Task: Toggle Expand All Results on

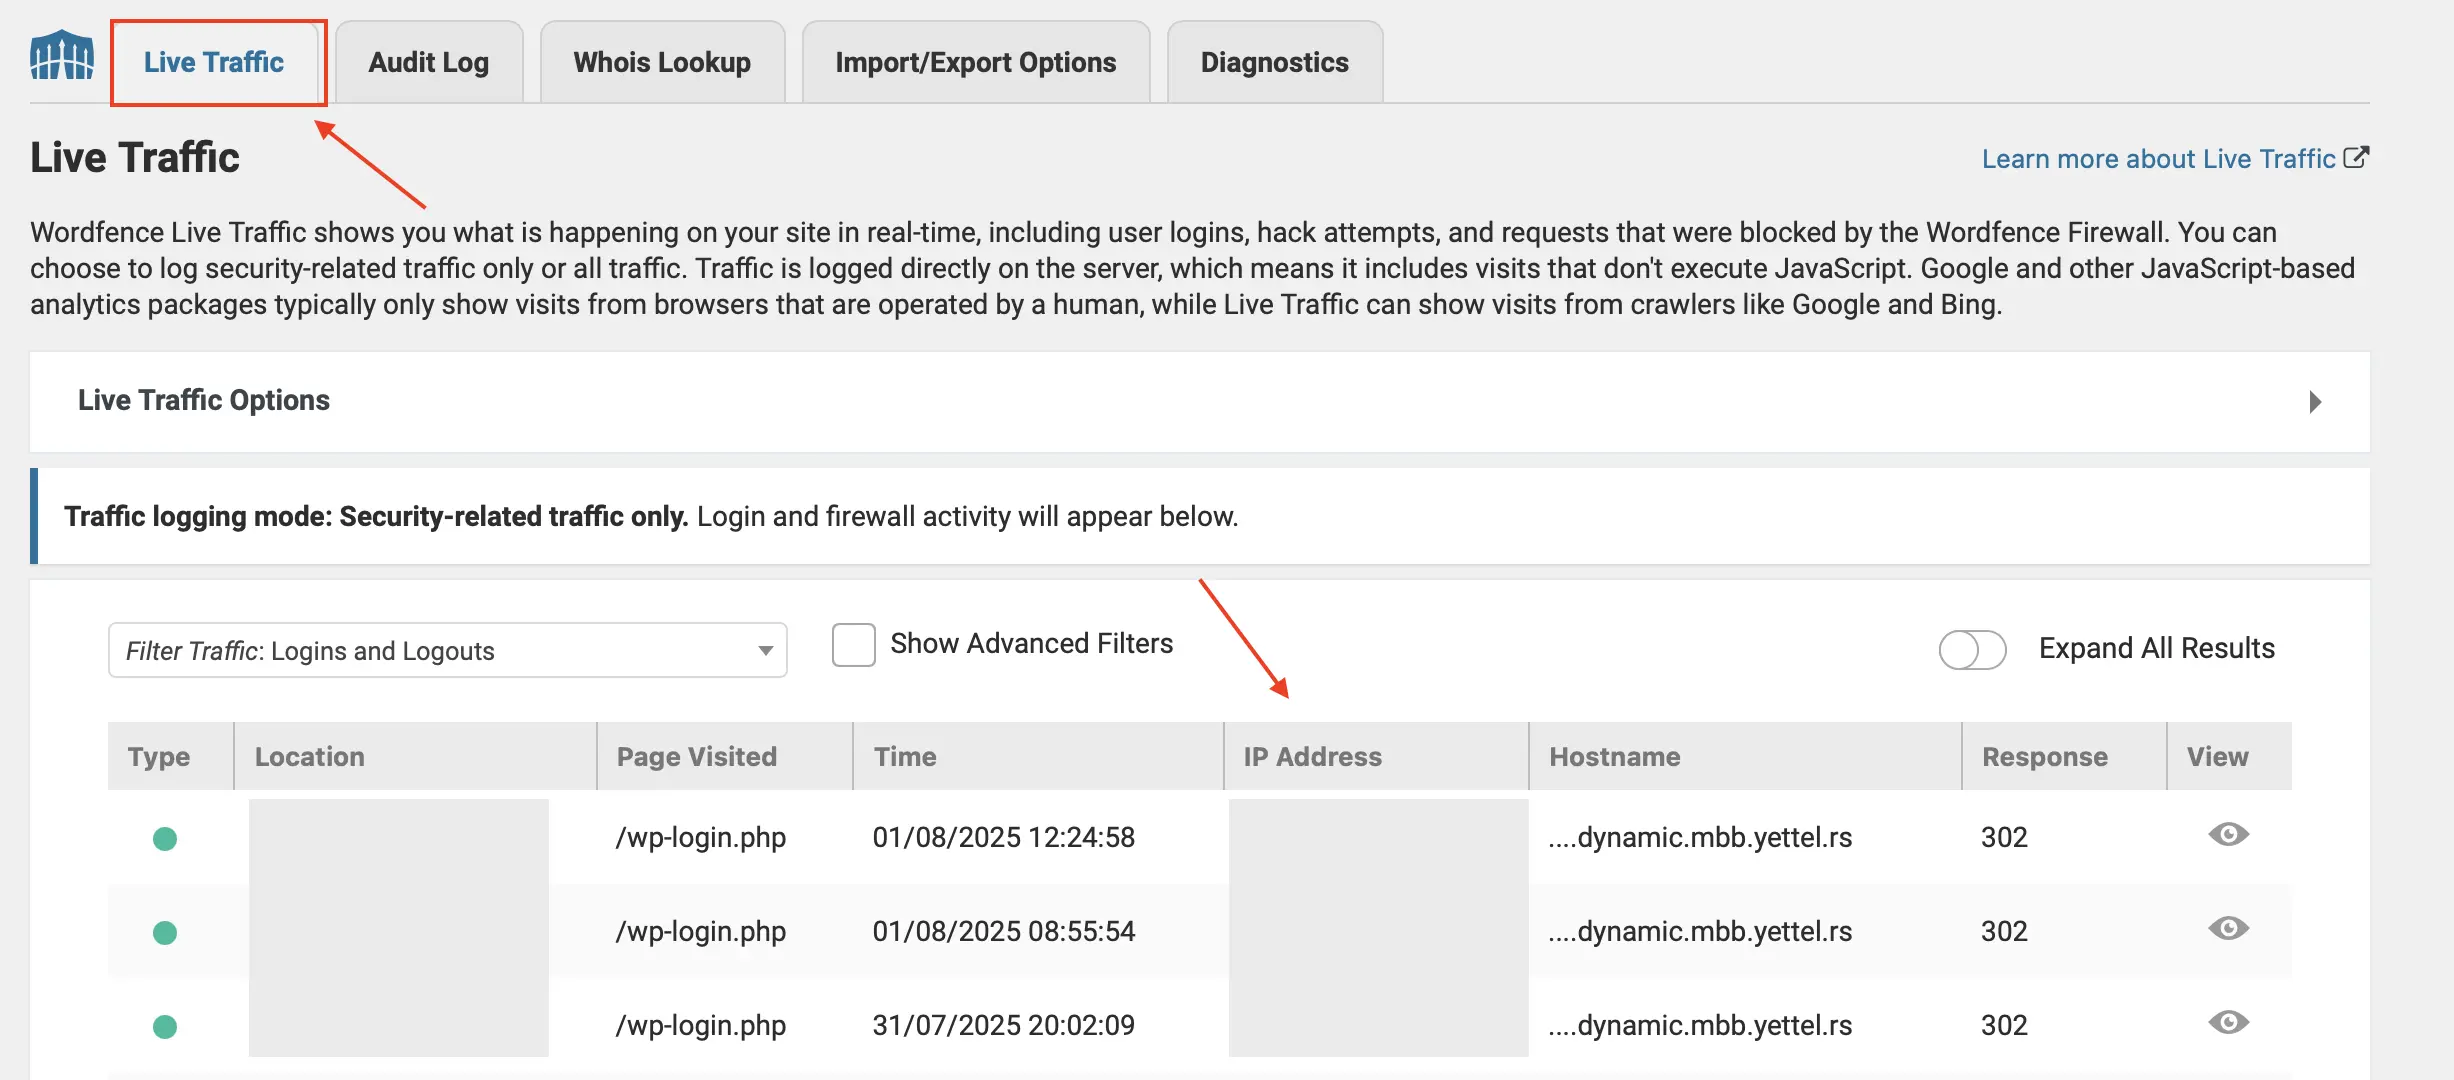Action: (x=1971, y=650)
